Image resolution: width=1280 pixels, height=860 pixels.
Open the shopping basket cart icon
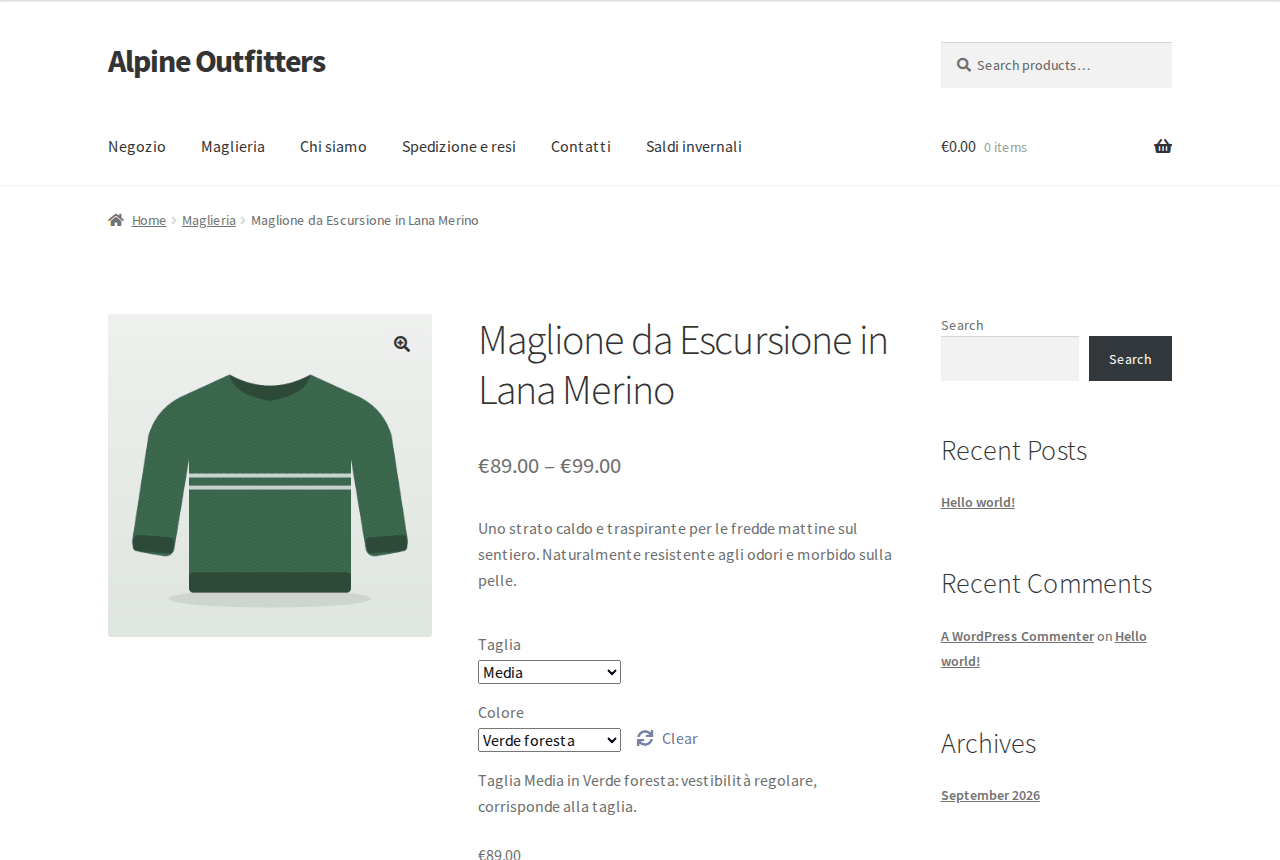pyautogui.click(x=1162, y=146)
